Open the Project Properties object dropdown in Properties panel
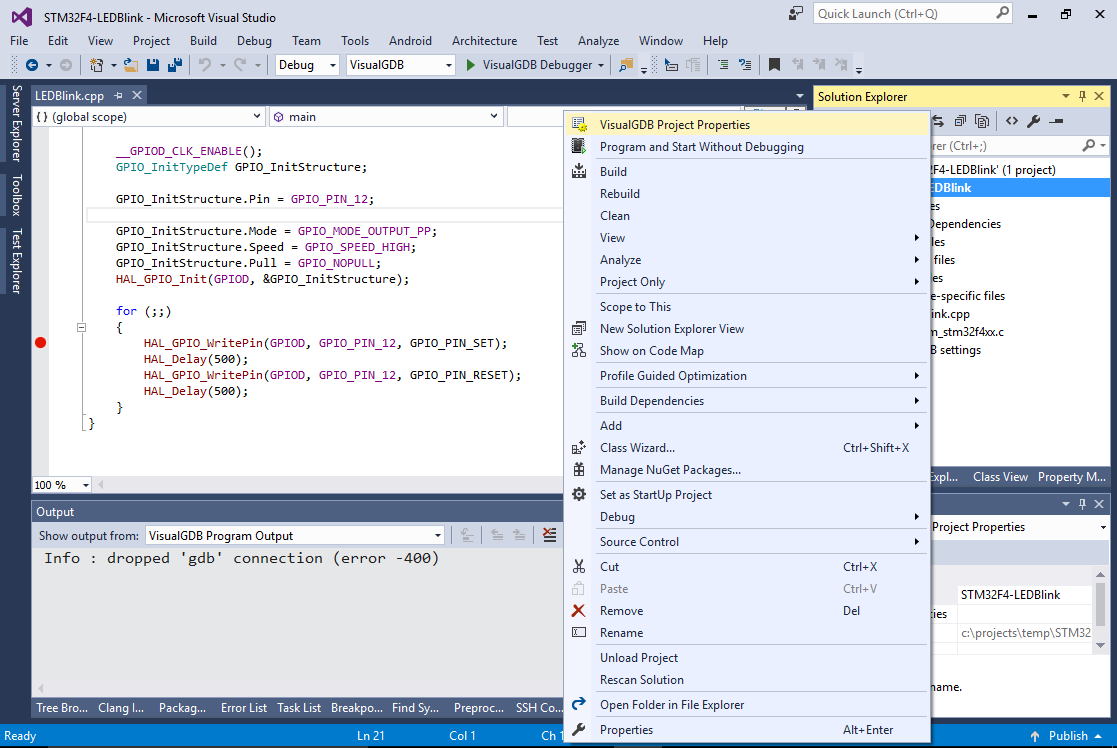The width and height of the screenshot is (1117, 748). pyautogui.click(x=1103, y=527)
